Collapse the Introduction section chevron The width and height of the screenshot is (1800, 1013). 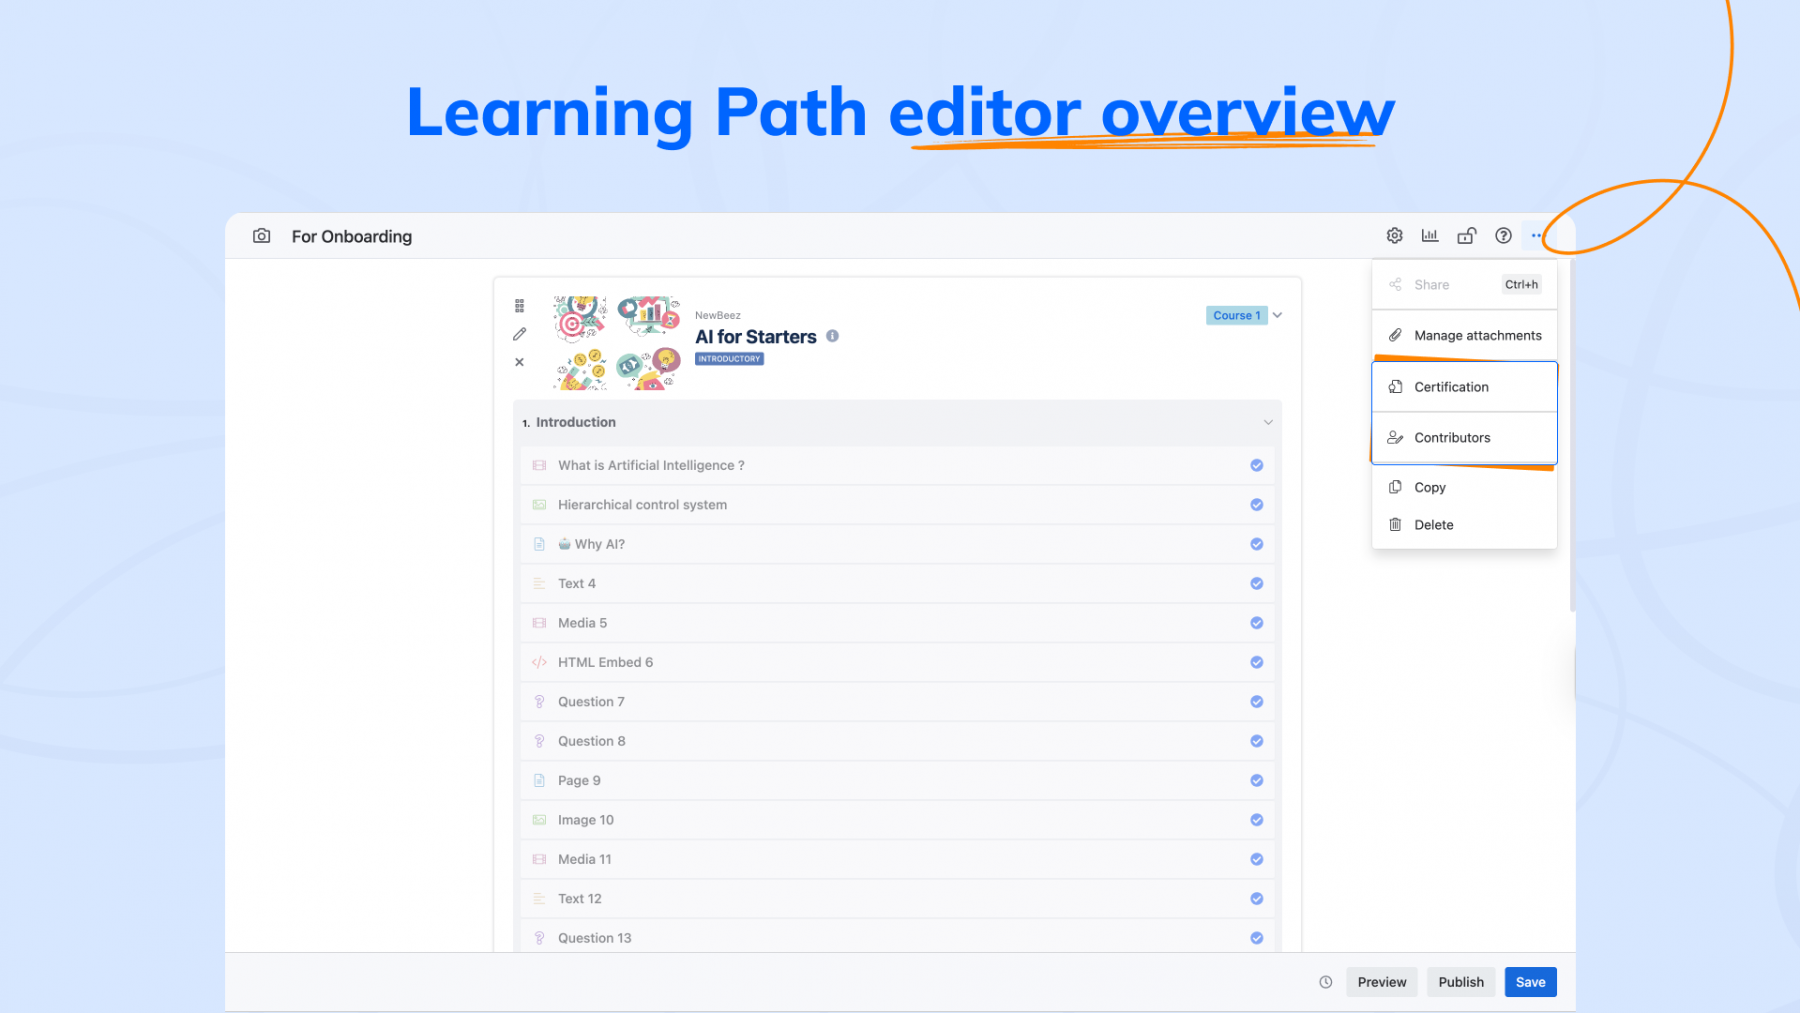click(1267, 422)
